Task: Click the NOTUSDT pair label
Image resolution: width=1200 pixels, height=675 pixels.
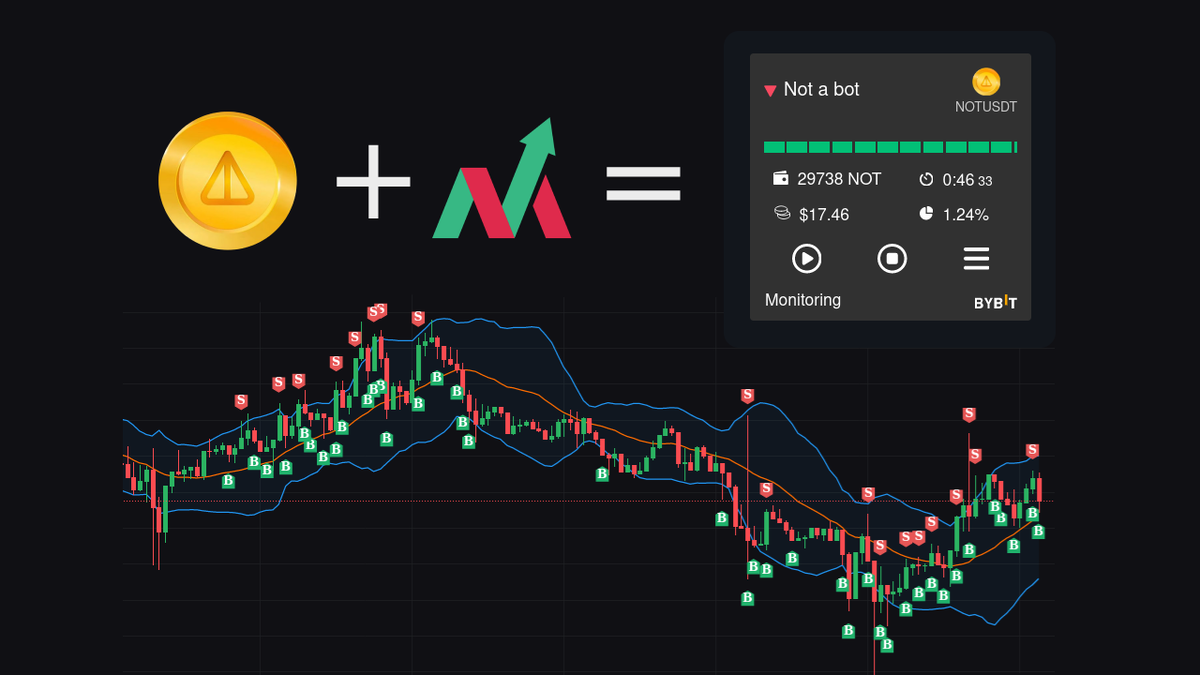Action: 985,107
